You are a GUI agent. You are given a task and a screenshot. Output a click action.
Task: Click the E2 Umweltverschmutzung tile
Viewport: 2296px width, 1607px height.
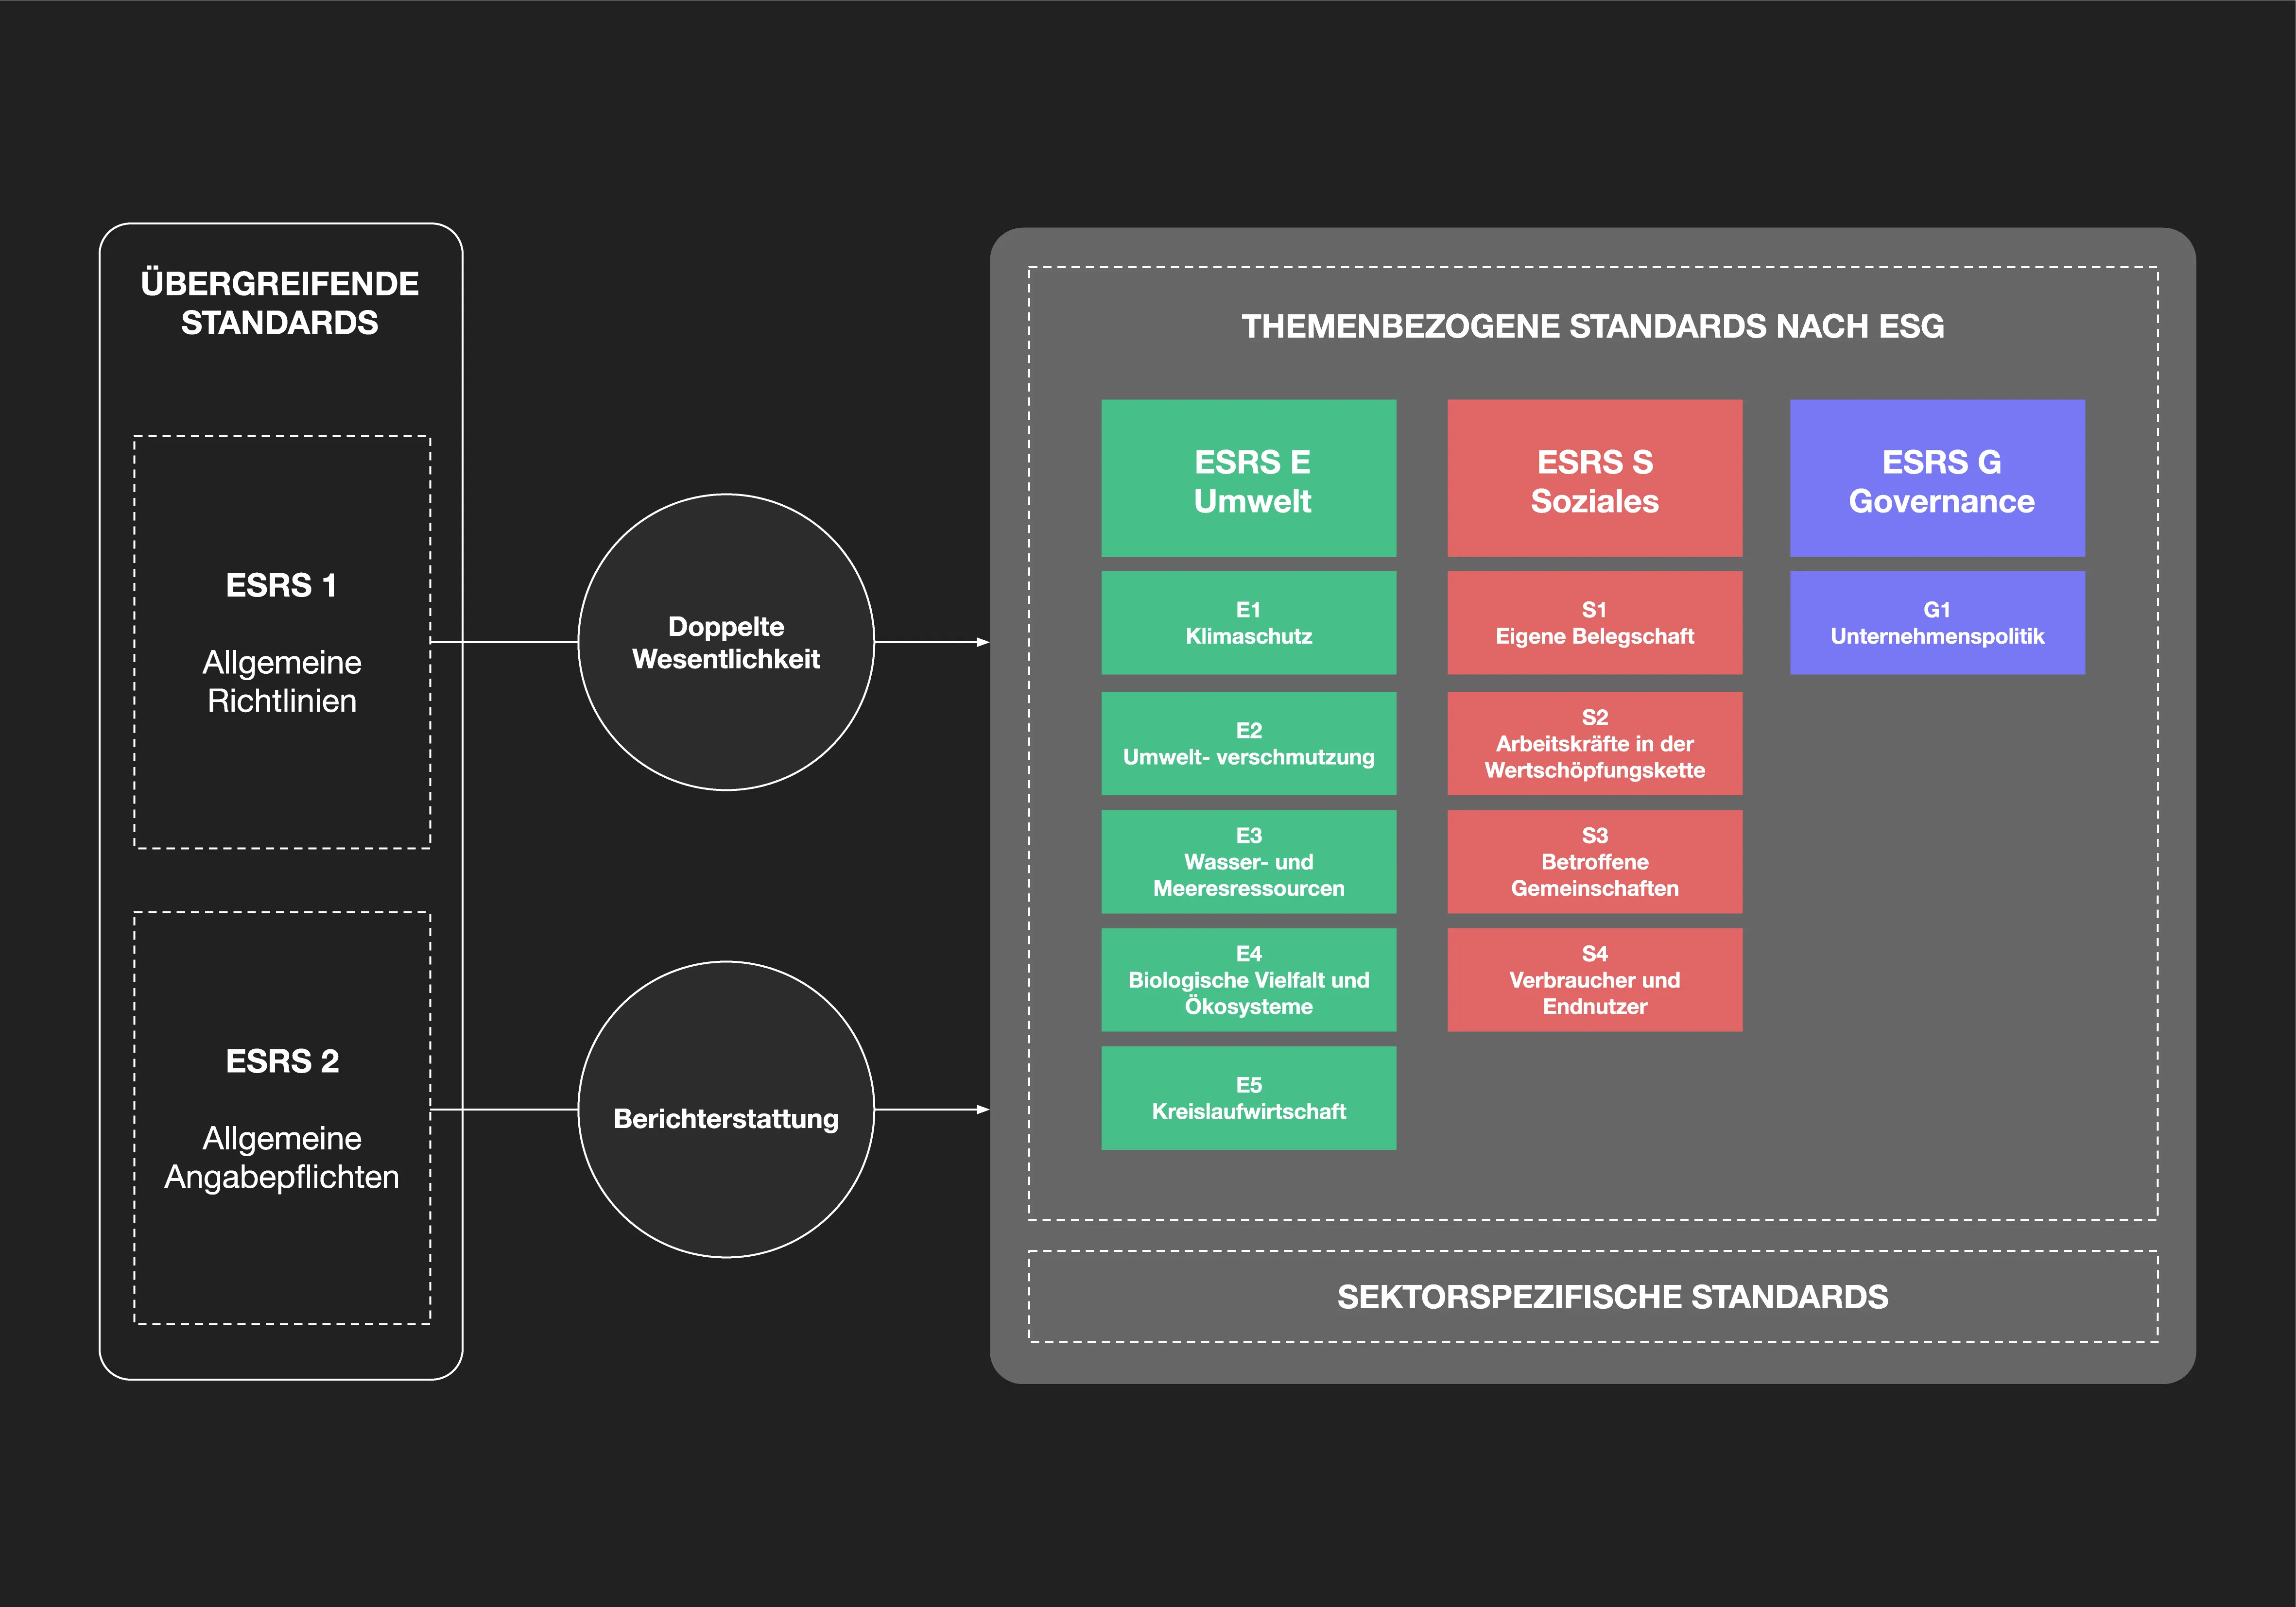(1248, 743)
